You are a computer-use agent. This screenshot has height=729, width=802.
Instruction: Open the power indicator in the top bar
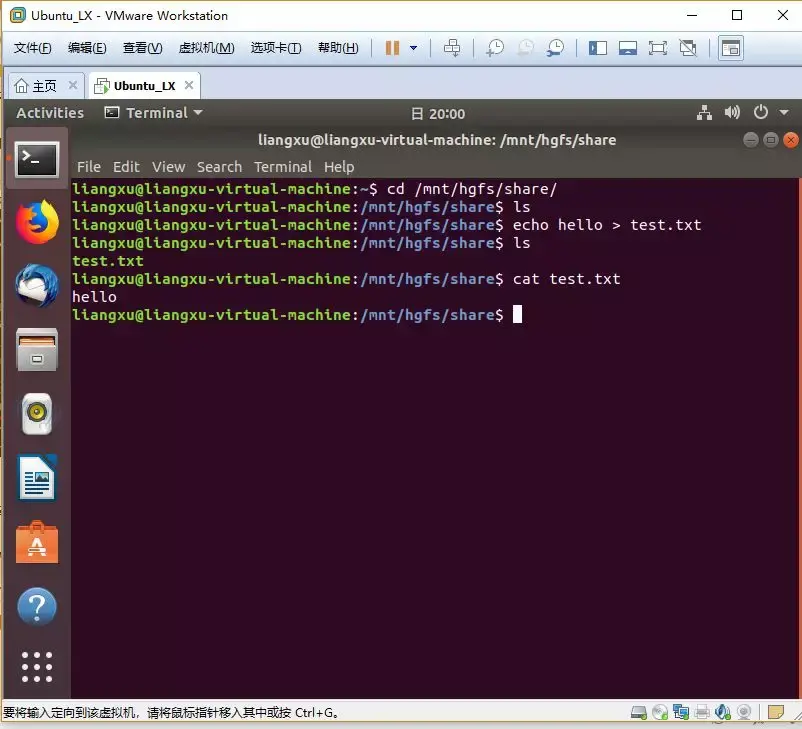coord(761,113)
